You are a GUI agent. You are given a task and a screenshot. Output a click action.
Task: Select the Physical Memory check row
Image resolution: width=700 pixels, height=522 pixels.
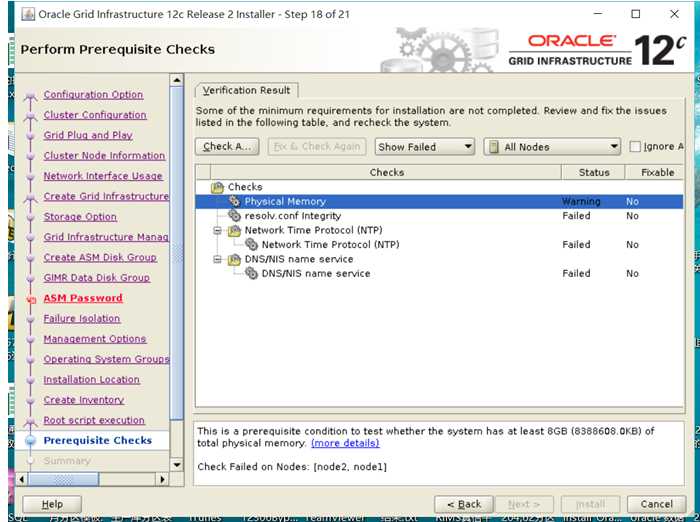click(x=439, y=201)
